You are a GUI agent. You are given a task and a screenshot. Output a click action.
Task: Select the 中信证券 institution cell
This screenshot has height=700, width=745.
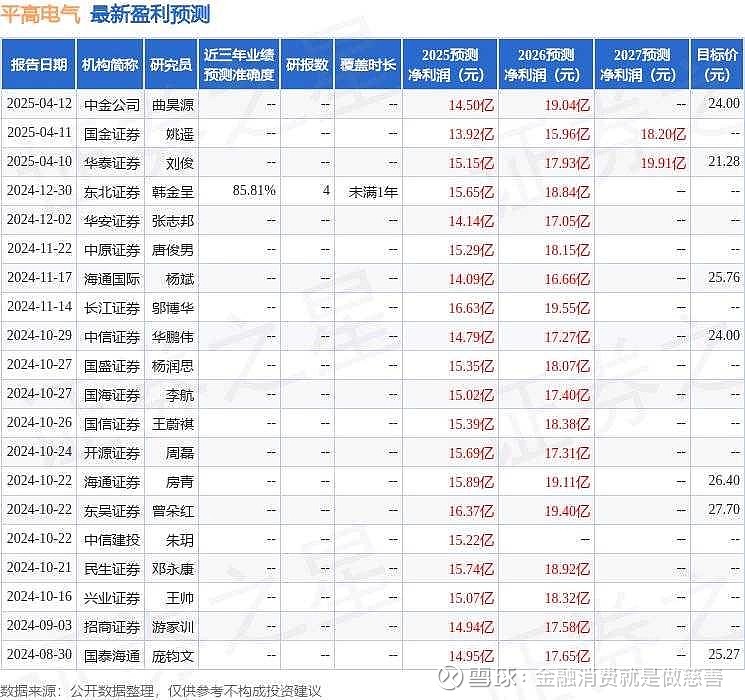click(x=112, y=337)
